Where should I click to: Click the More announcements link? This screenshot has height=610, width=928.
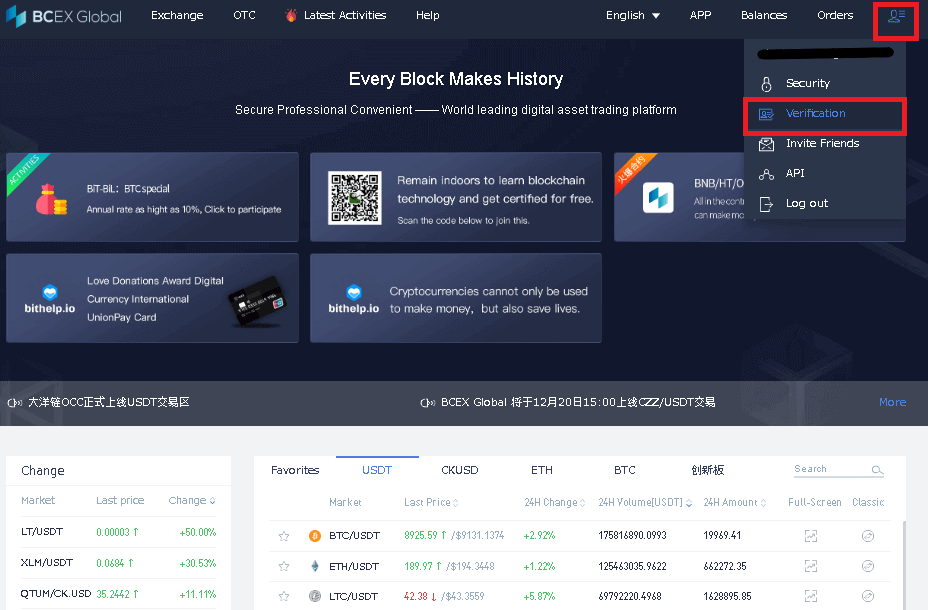pos(892,402)
